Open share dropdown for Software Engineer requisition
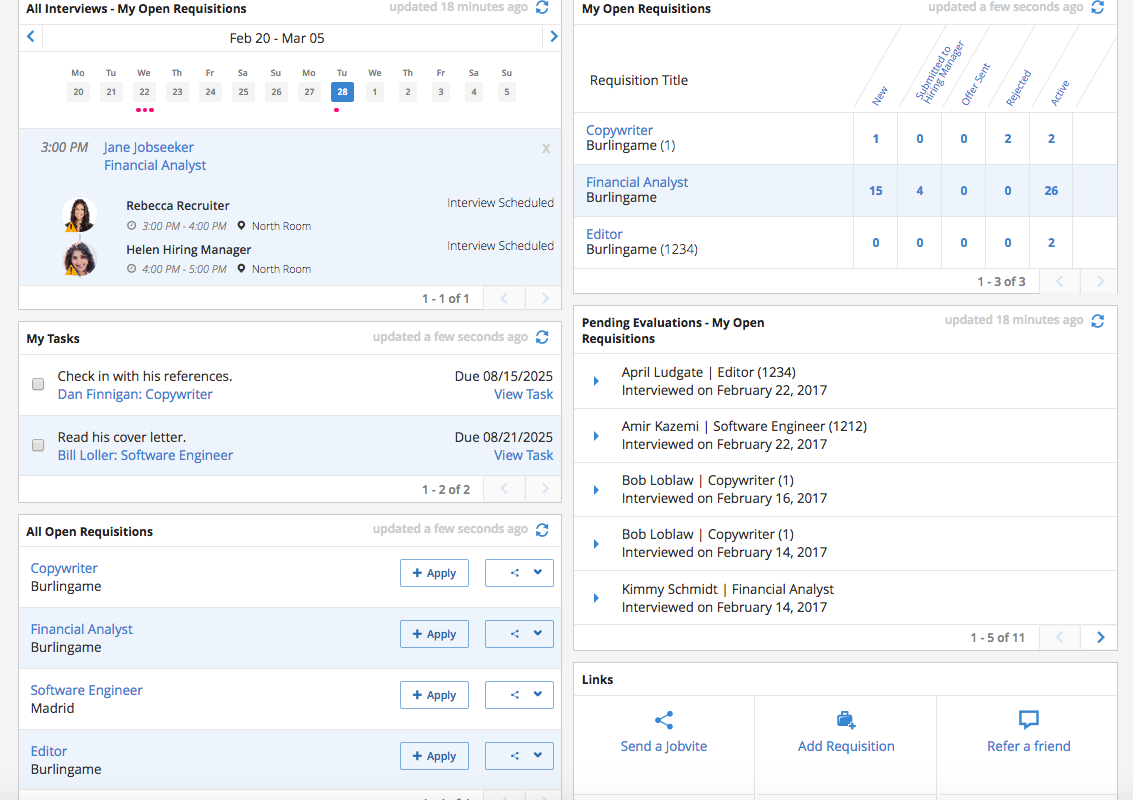This screenshot has width=1133, height=800. coord(520,694)
